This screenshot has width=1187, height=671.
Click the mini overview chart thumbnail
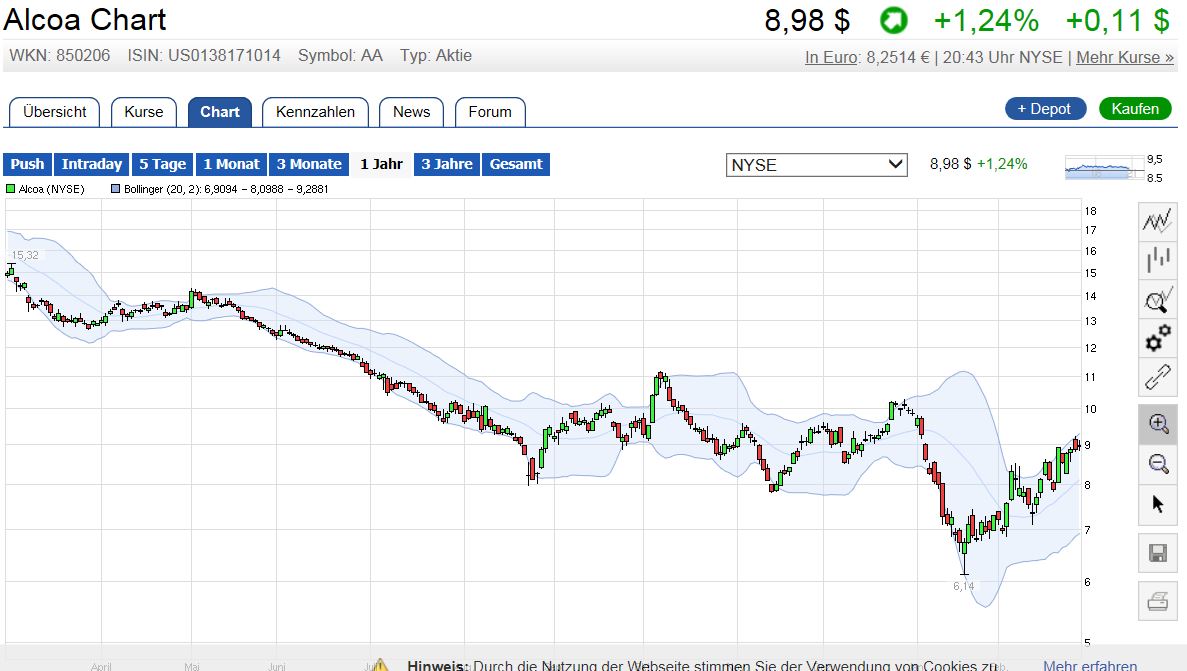1104,167
